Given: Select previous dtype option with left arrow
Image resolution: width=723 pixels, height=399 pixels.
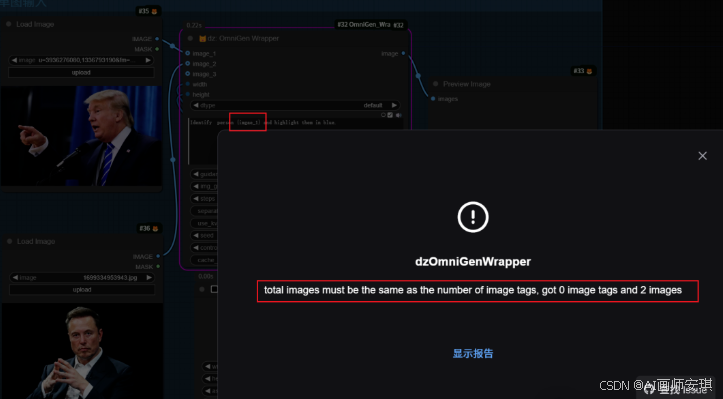Looking at the screenshot, I should 196,105.
